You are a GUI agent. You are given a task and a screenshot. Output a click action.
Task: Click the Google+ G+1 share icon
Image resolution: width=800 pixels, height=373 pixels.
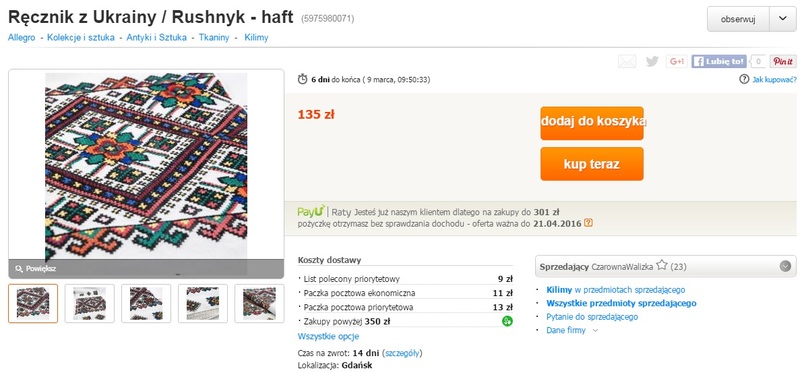(x=677, y=62)
